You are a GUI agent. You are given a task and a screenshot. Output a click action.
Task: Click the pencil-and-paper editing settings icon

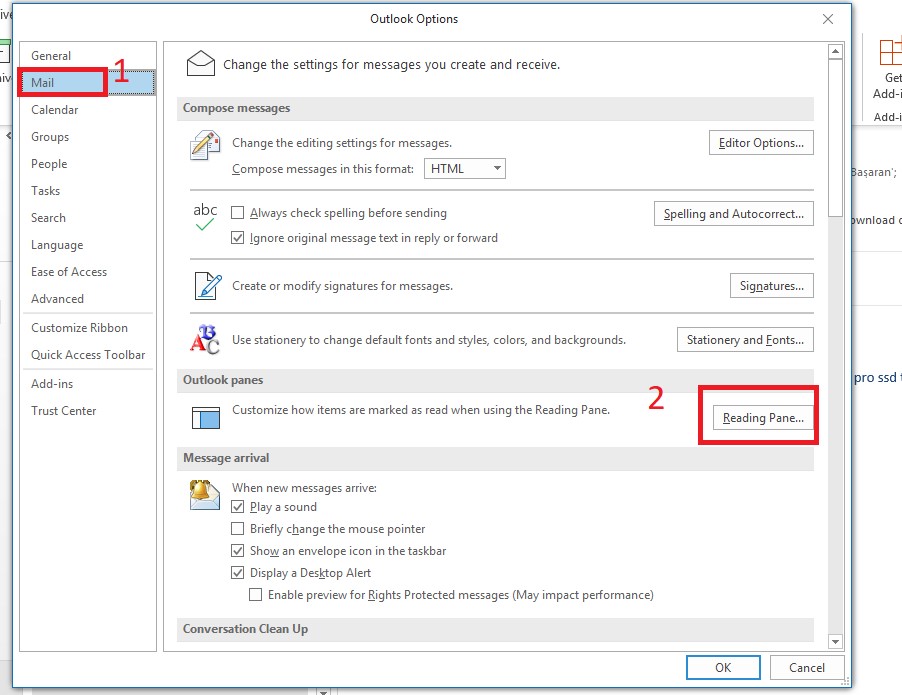205,145
